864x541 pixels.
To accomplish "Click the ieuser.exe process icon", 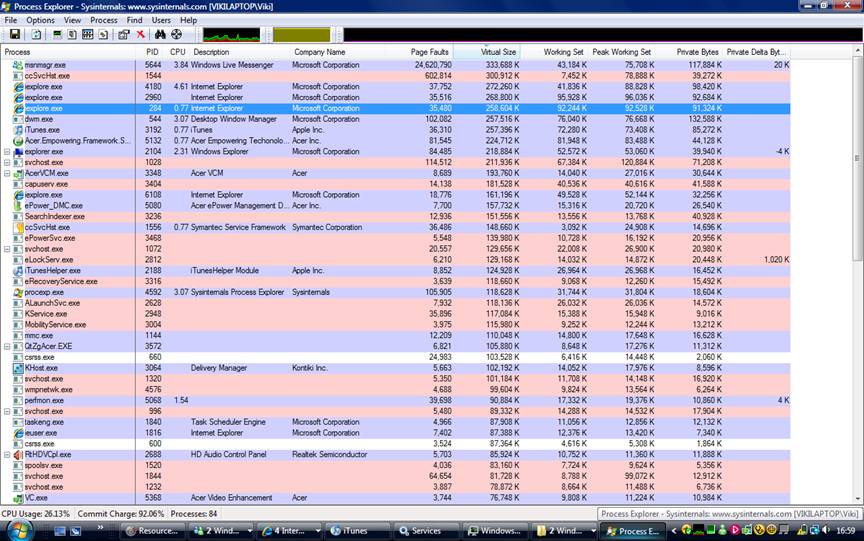I will (18, 433).
